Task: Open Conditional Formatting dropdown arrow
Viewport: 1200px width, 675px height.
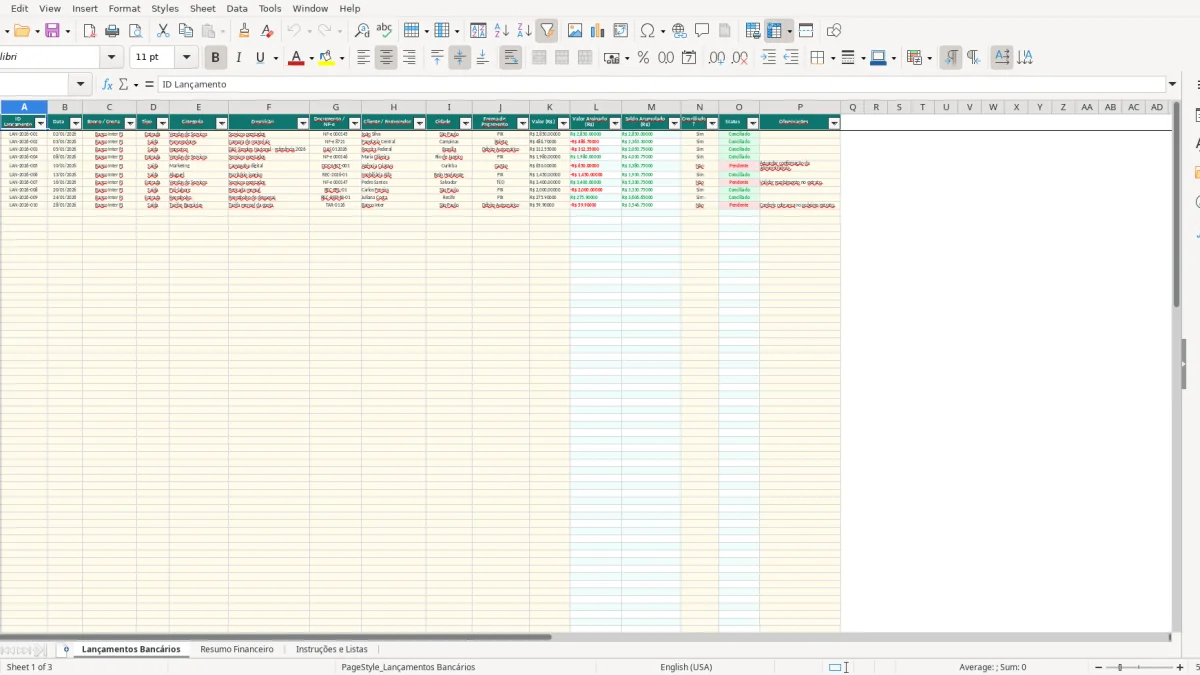Action: (929, 58)
